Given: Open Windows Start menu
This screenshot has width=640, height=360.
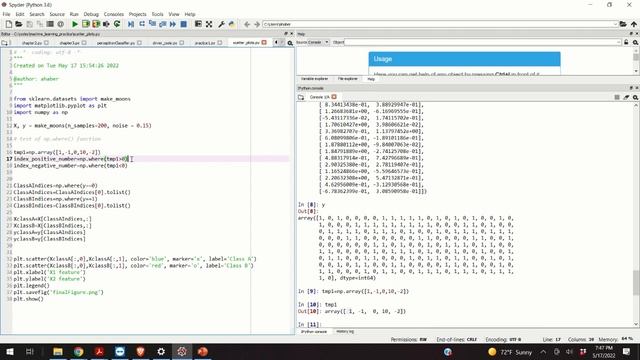Looking at the screenshot, I should 10,351.
